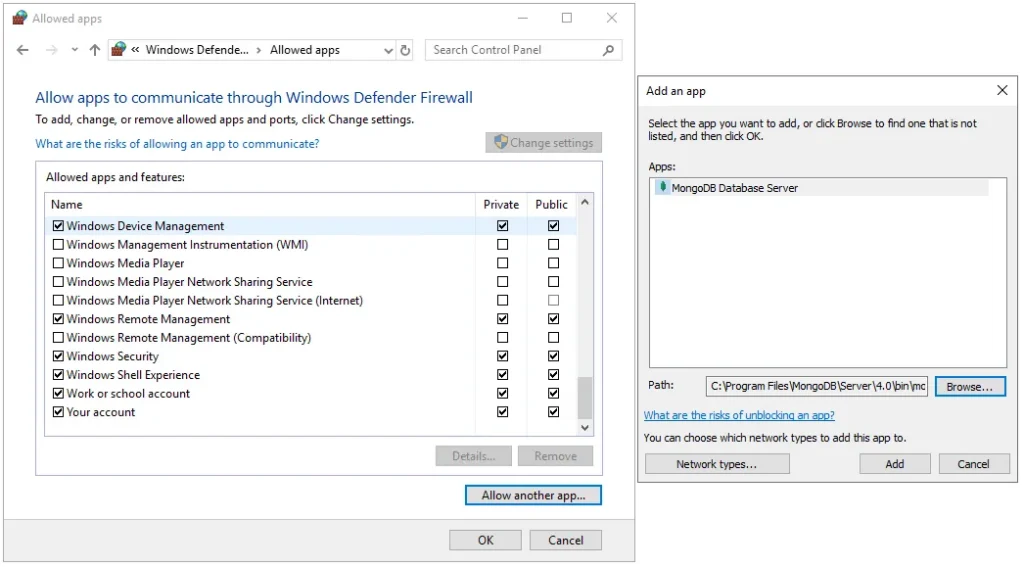Click the Up one level arrow
The height and width of the screenshot is (567, 1024).
(x=95, y=50)
